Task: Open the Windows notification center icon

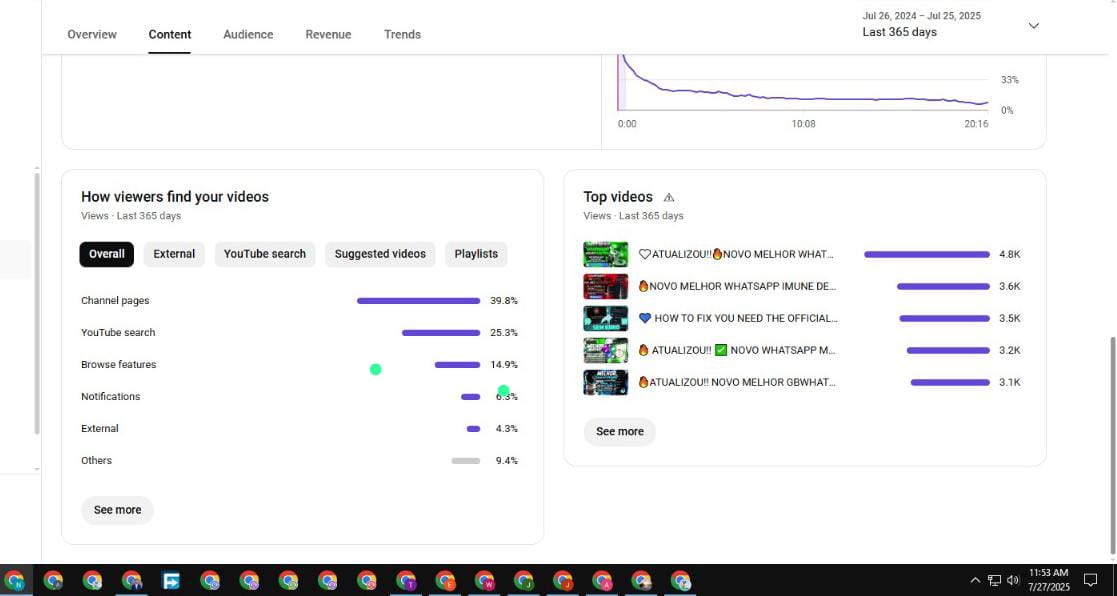Action: click(1090, 580)
